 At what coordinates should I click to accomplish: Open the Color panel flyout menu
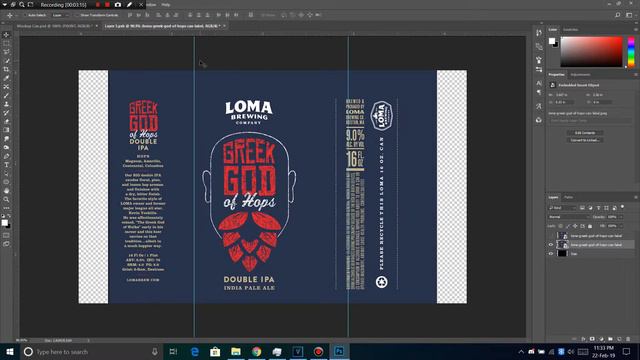pos(636,29)
